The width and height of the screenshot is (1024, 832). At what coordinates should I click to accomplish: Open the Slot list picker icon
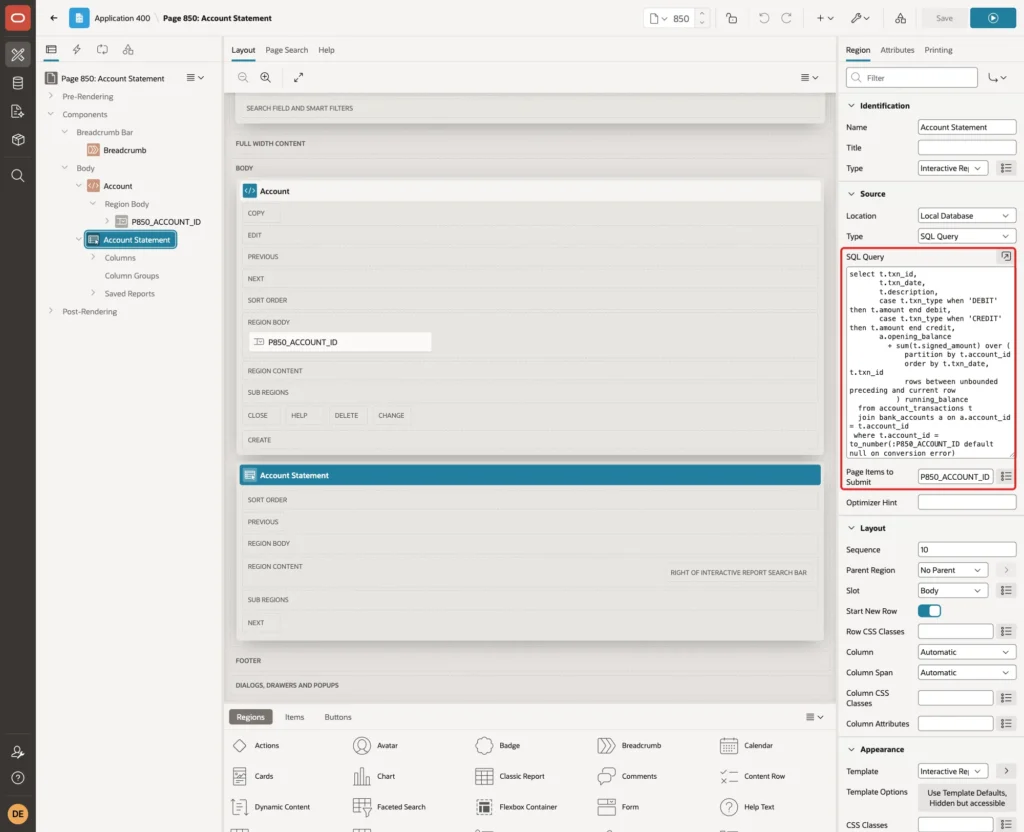[x=1006, y=590]
